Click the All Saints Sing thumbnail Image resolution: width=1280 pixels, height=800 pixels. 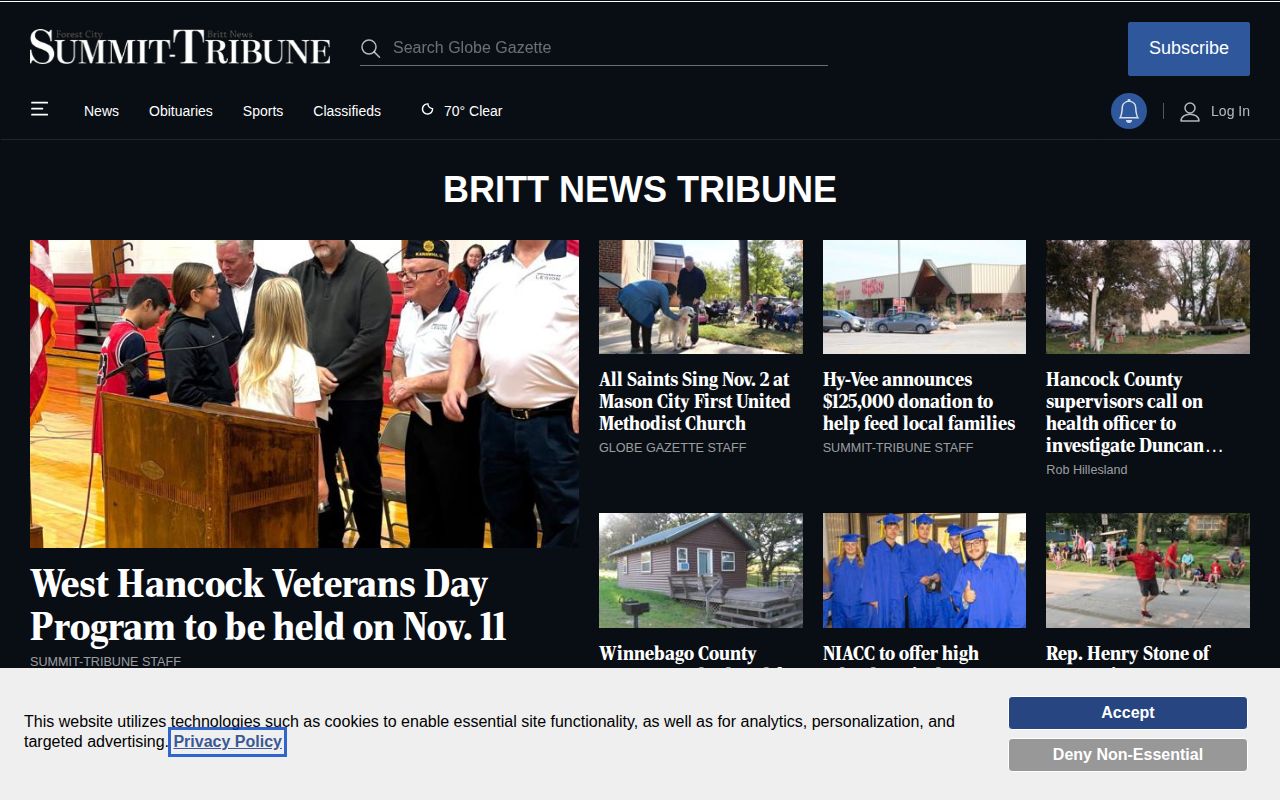point(701,297)
